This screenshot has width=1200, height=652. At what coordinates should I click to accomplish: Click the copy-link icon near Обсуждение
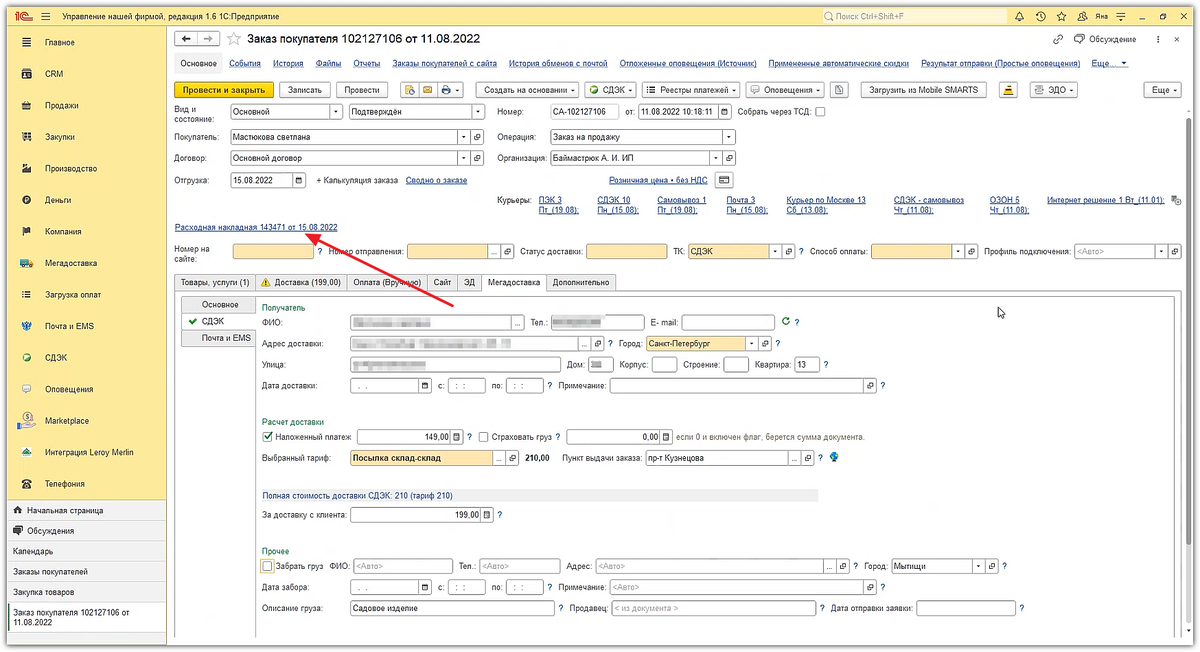1059,39
